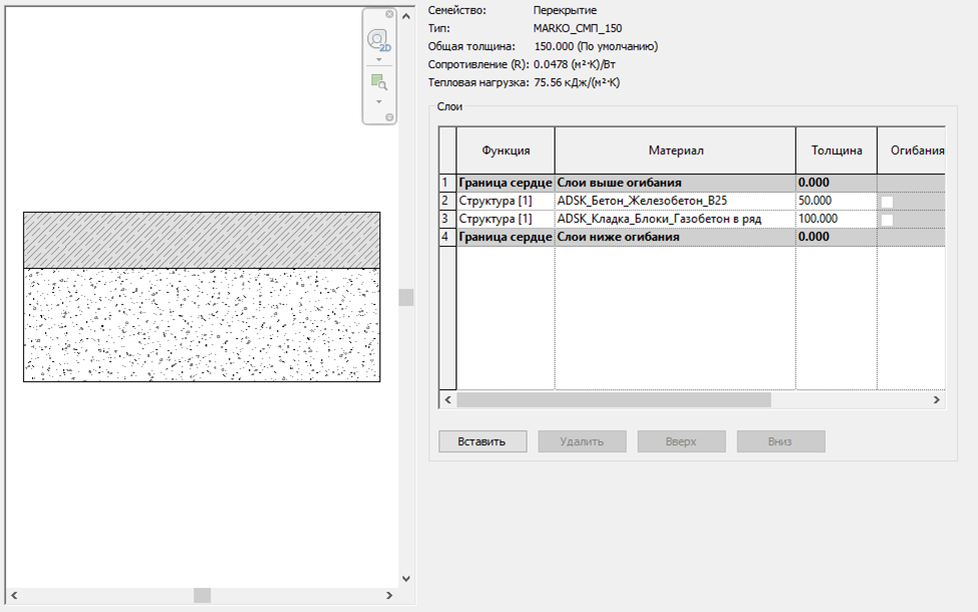
Task: Click the Слои выше огибания cell
Action: pos(675,183)
